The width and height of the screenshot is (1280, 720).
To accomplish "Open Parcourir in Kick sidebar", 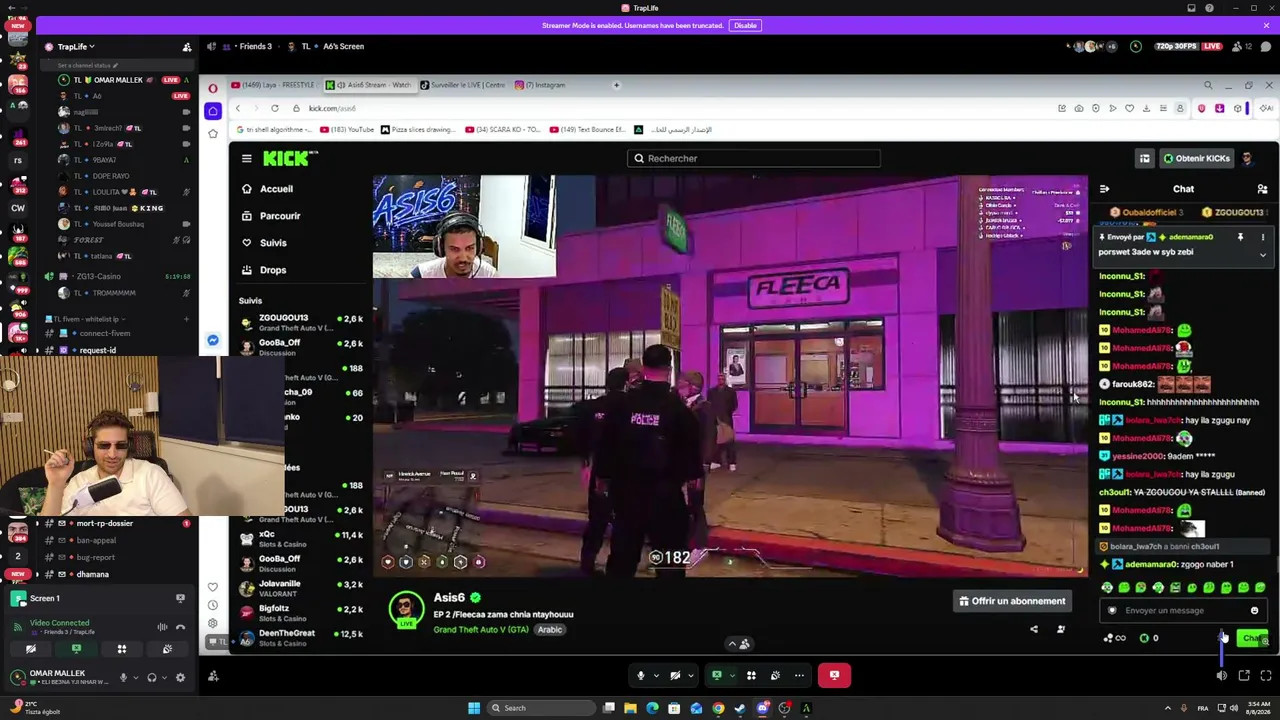I will (x=271, y=216).
